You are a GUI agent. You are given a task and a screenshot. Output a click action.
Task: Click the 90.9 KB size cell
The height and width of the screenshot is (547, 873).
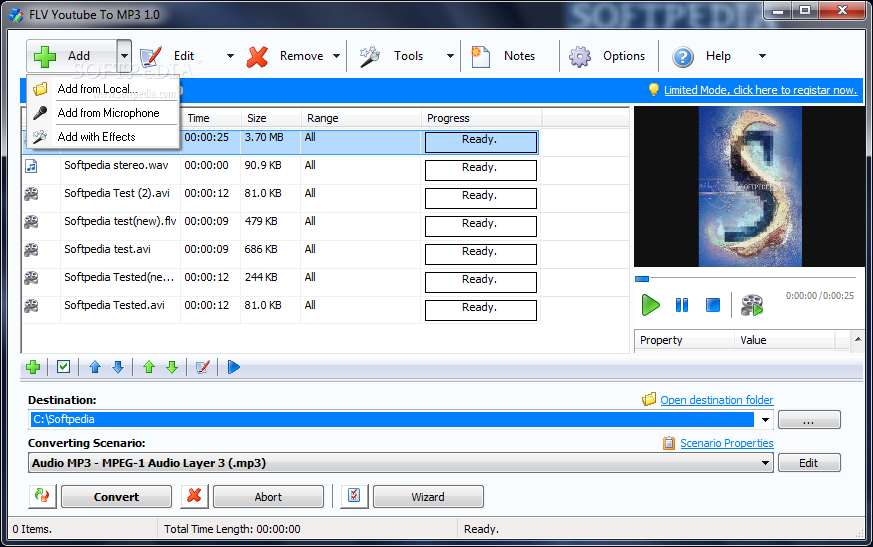(x=263, y=165)
